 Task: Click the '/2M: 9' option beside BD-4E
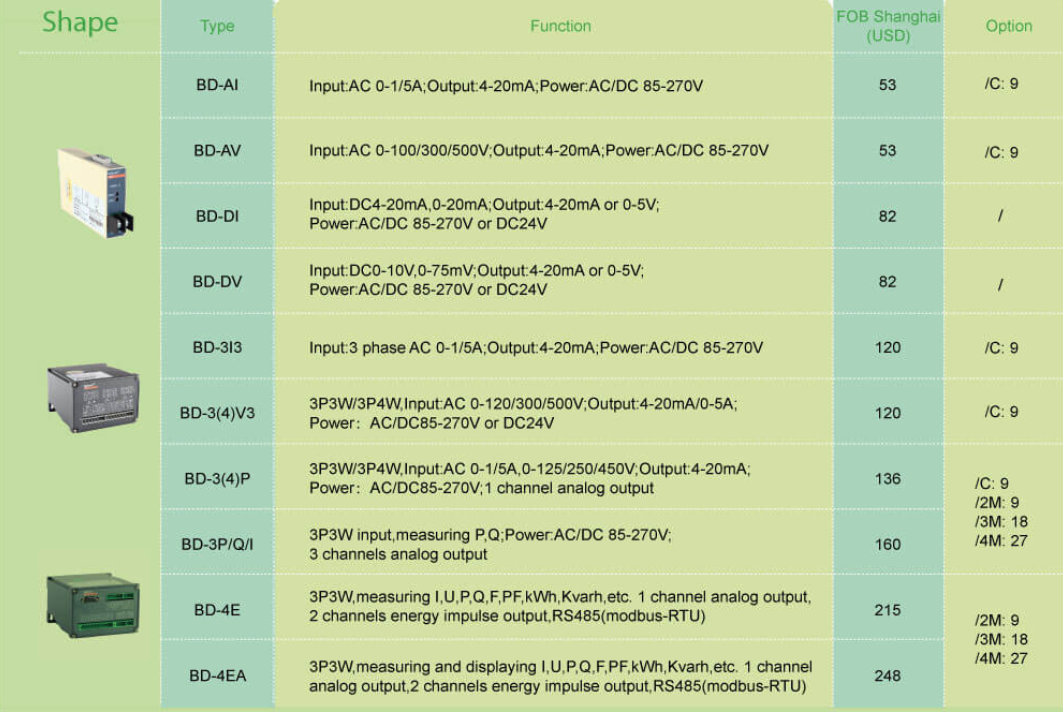pyautogui.click(x=997, y=620)
